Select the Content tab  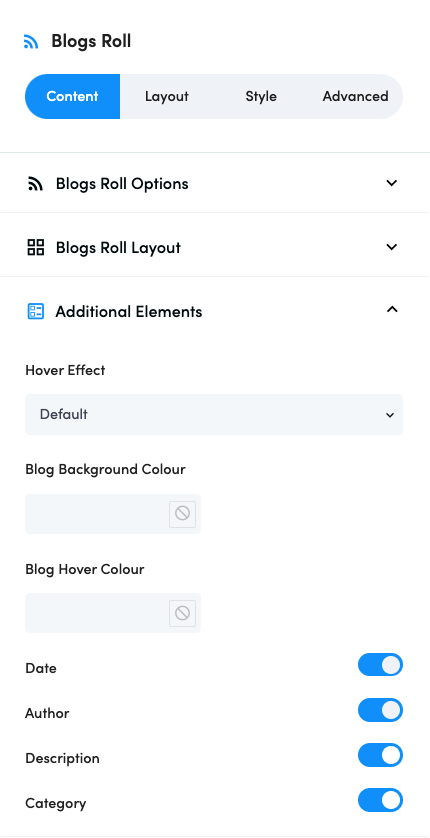point(73,97)
